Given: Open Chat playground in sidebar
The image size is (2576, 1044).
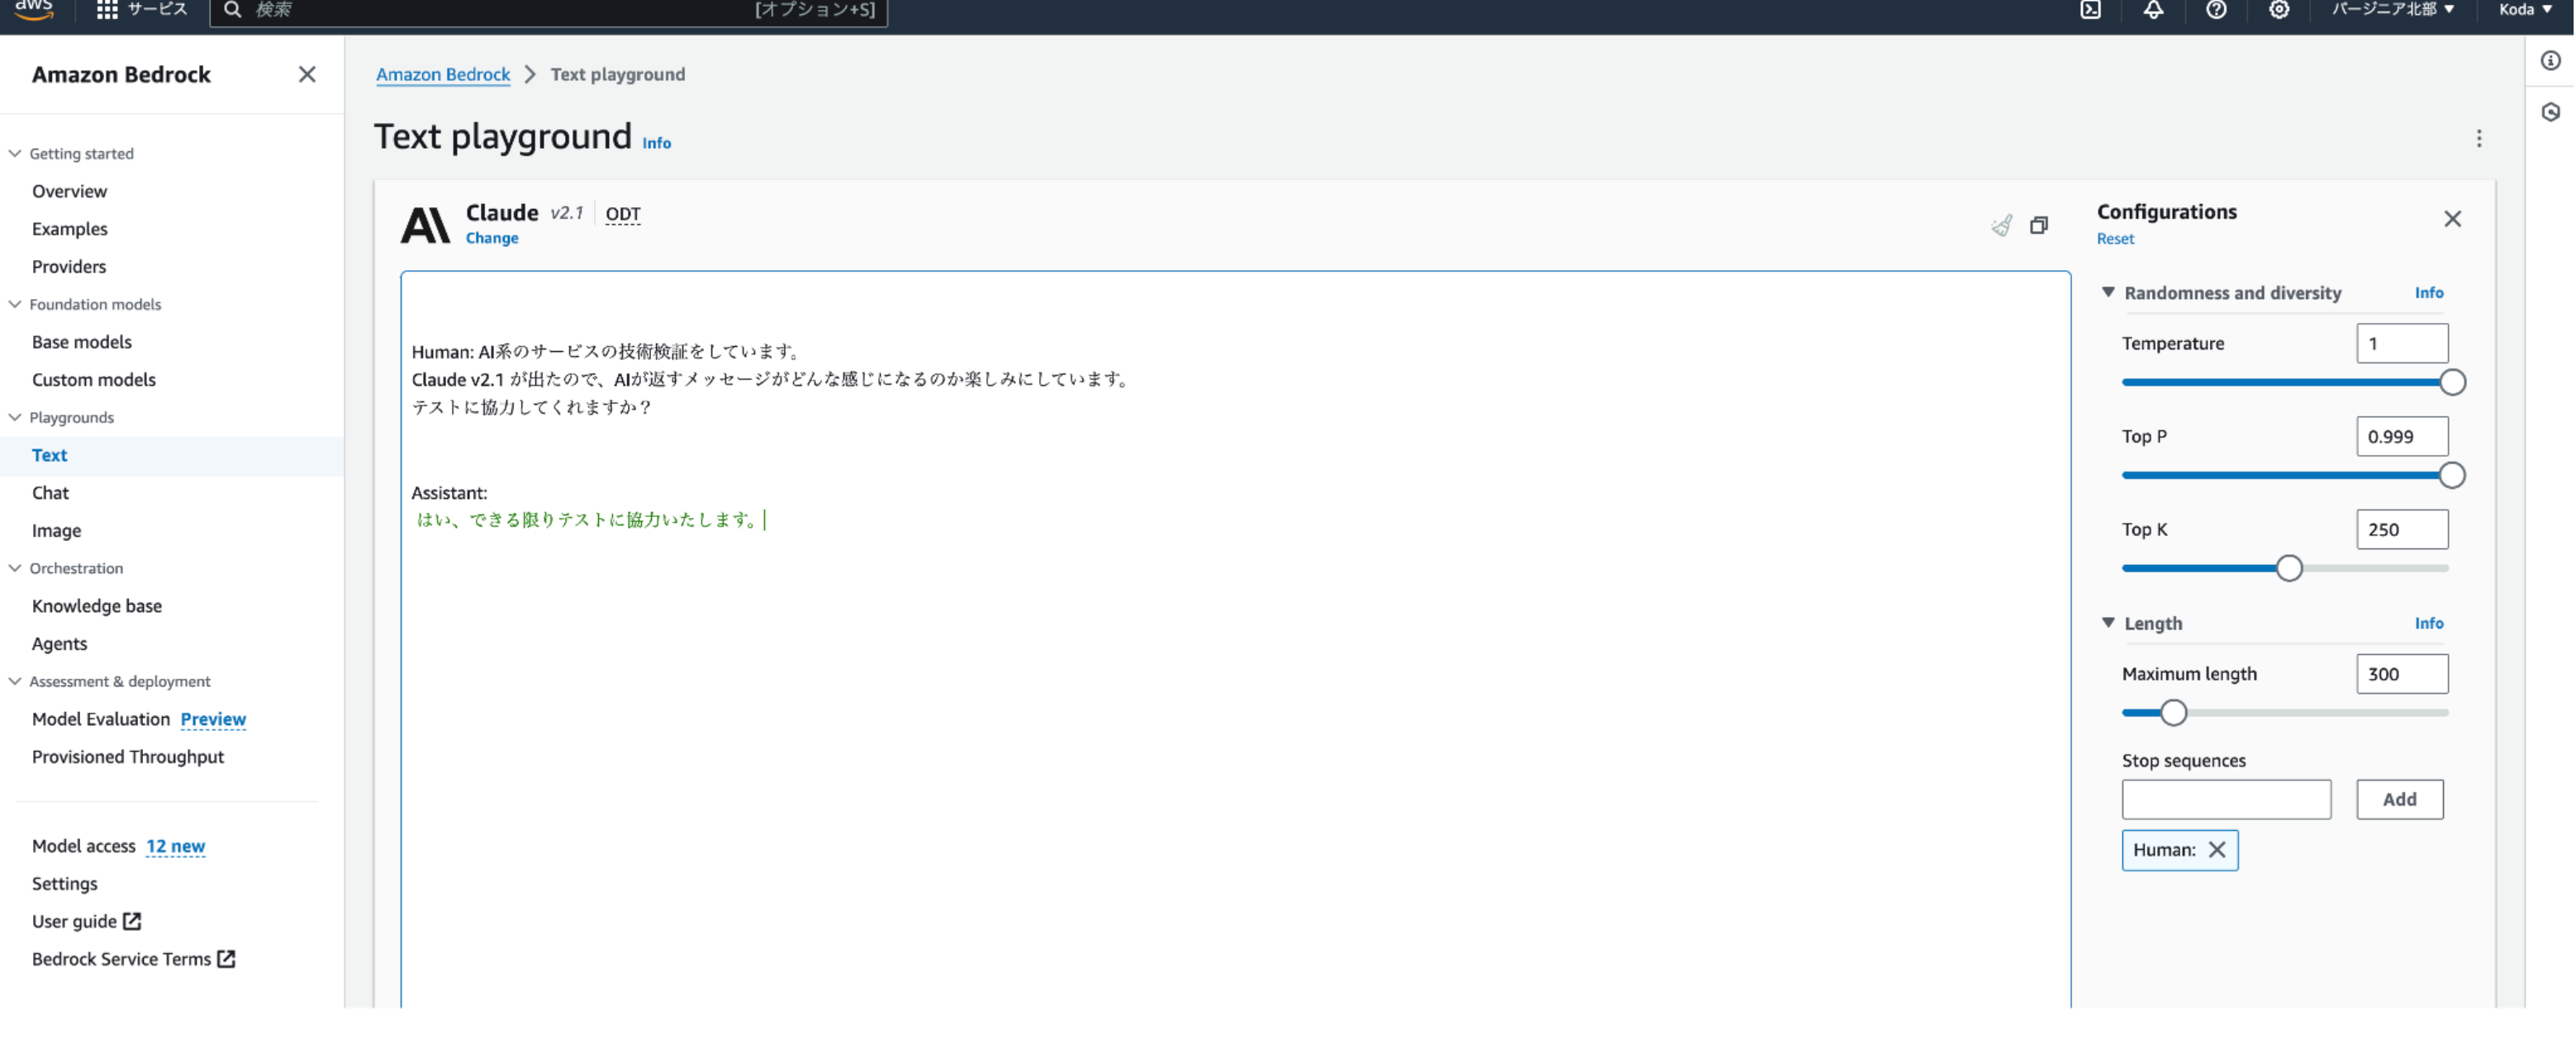Looking at the screenshot, I should pos(50,492).
